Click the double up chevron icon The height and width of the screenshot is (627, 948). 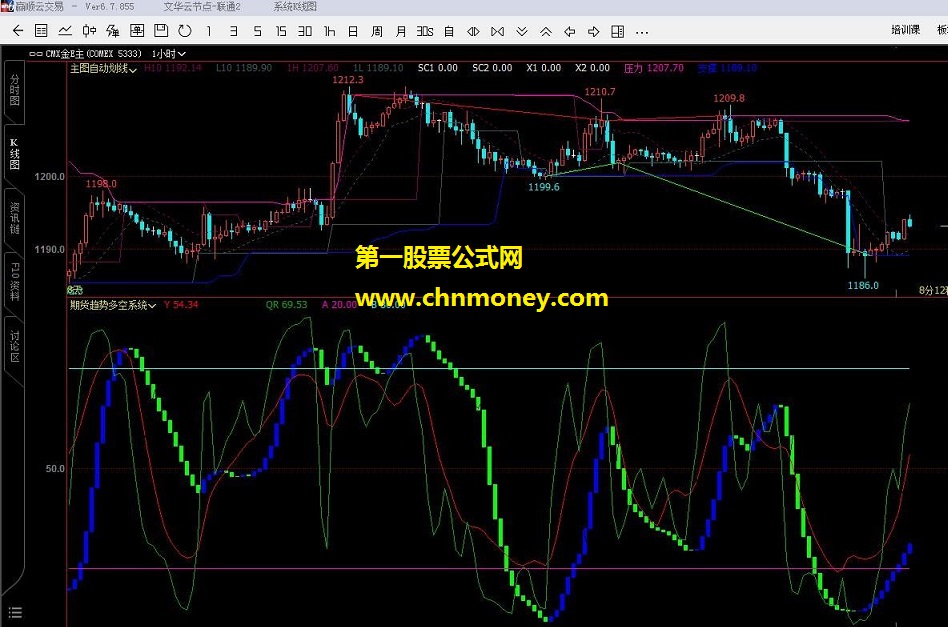pyautogui.click(x=545, y=31)
